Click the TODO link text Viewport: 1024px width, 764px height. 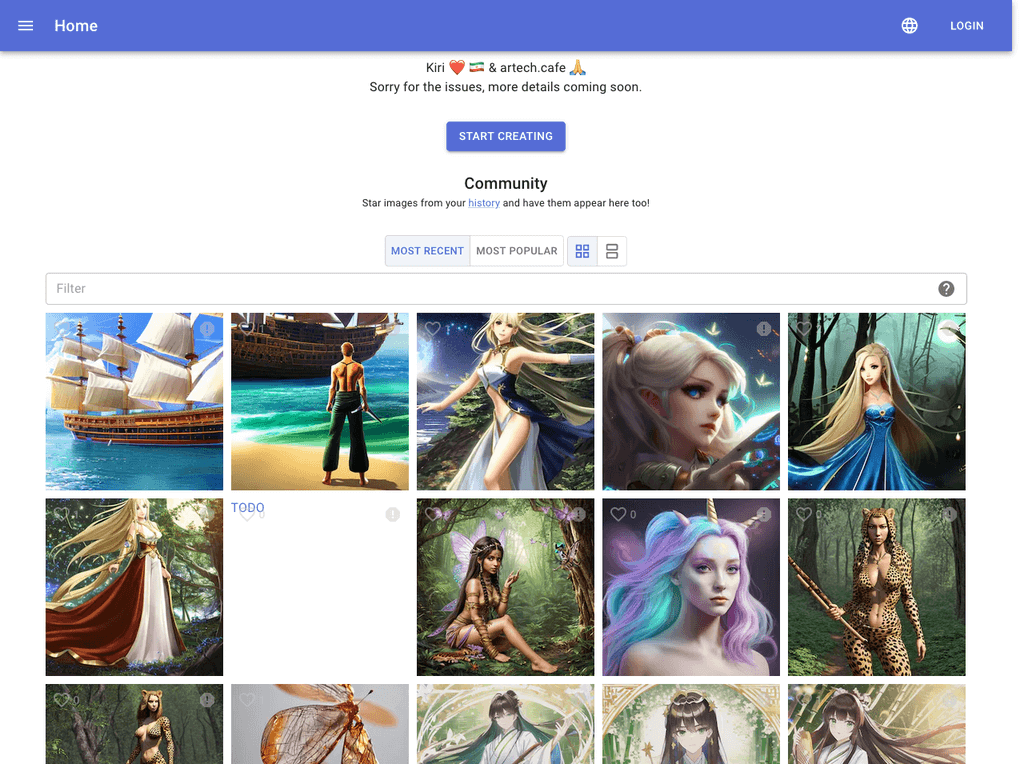pyautogui.click(x=248, y=507)
